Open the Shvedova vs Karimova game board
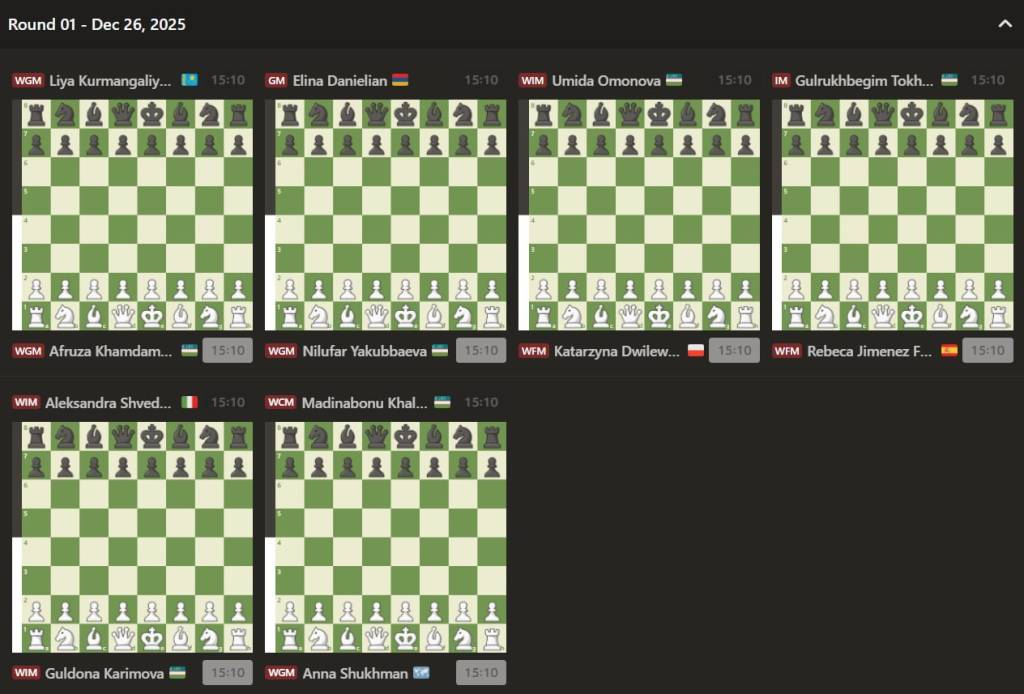Screen dimensions: 1024x694 [133, 537]
